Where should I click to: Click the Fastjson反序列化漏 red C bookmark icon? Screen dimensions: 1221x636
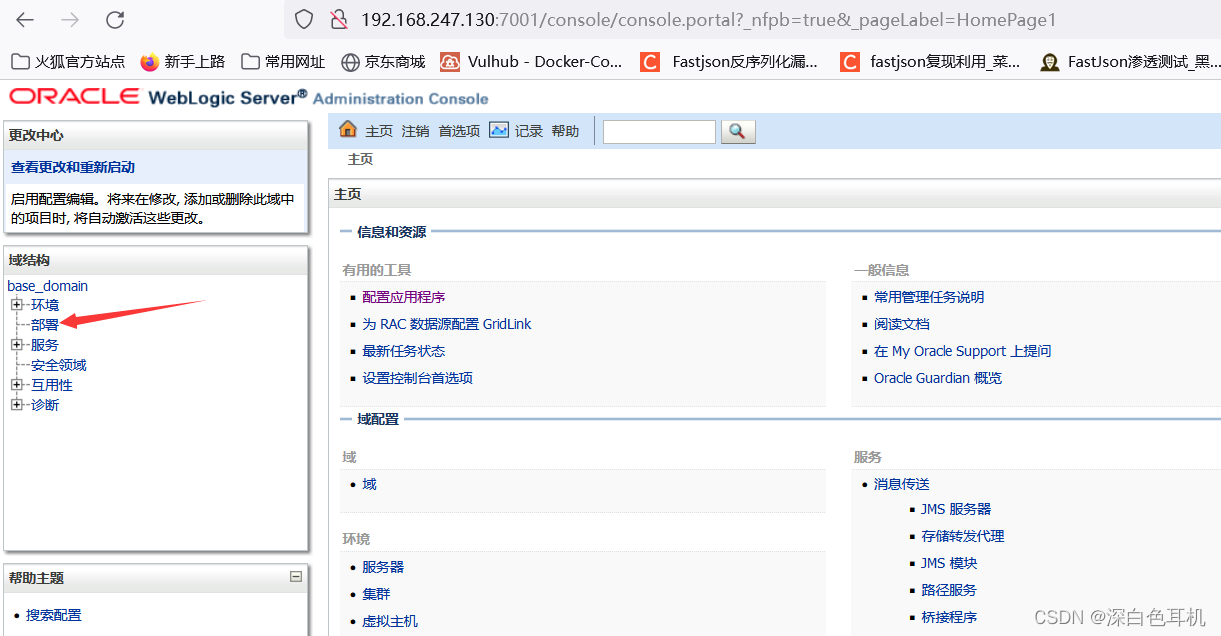[x=650, y=61]
